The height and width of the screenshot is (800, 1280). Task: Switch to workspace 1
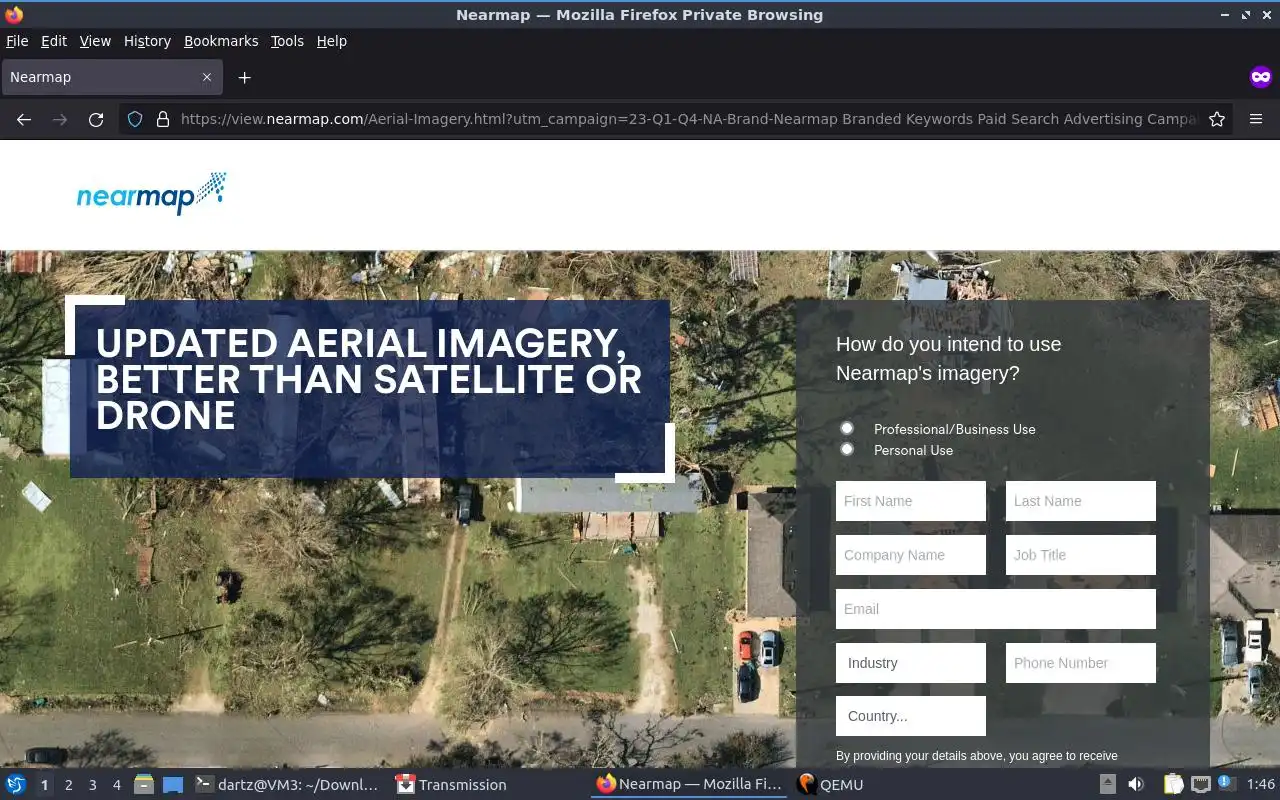[x=45, y=785]
